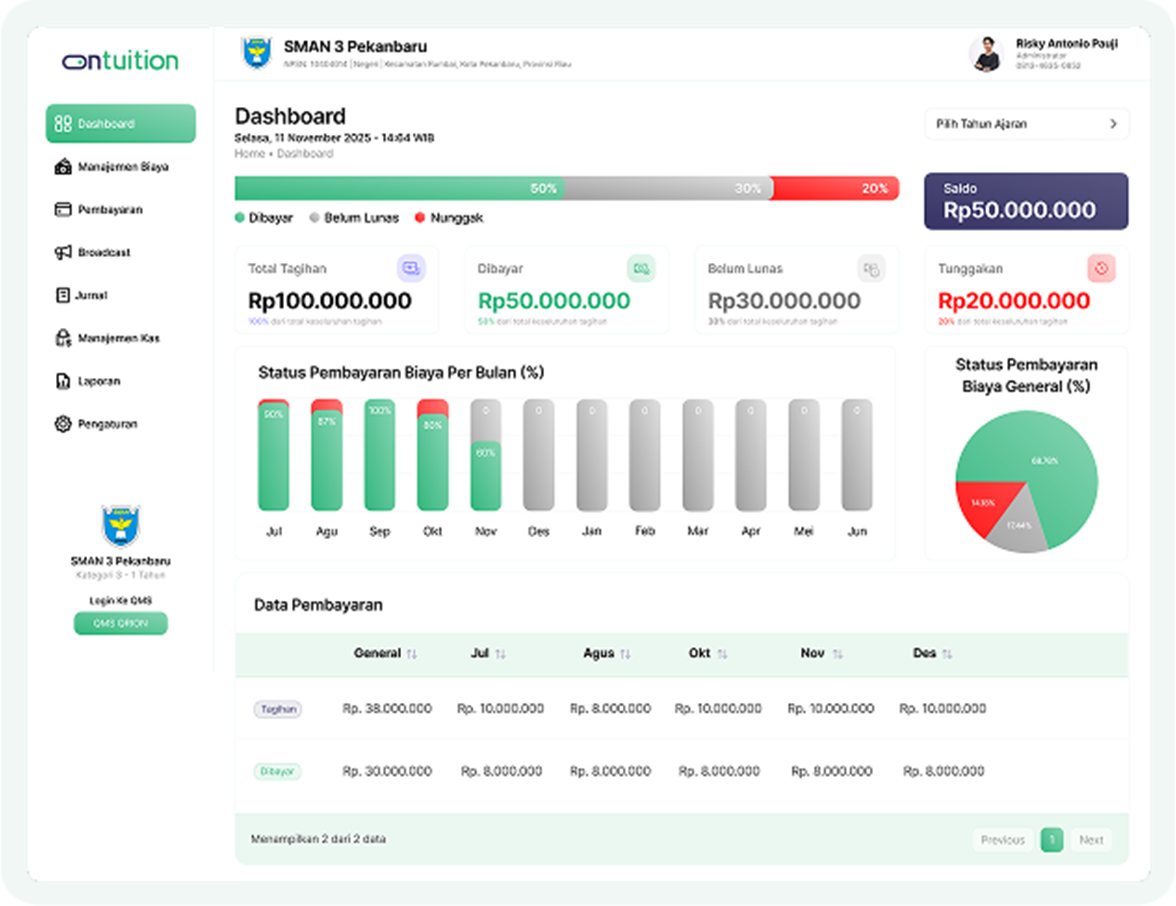
Task: Open the Pembayaran menu item
Action: [x=110, y=210]
